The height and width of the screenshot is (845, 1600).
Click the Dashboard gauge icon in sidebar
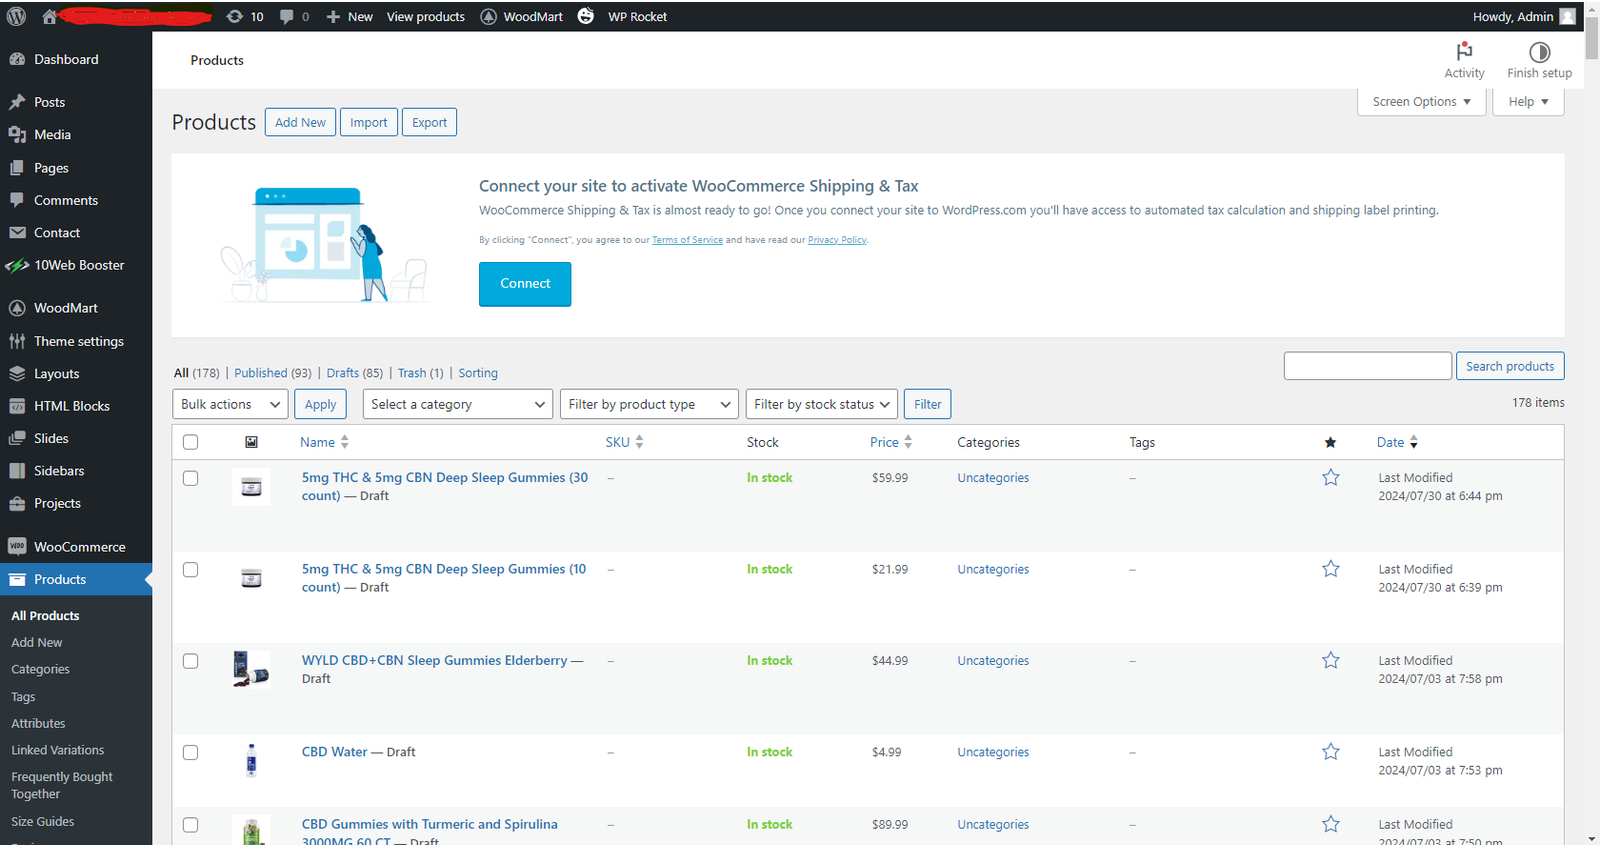point(17,59)
